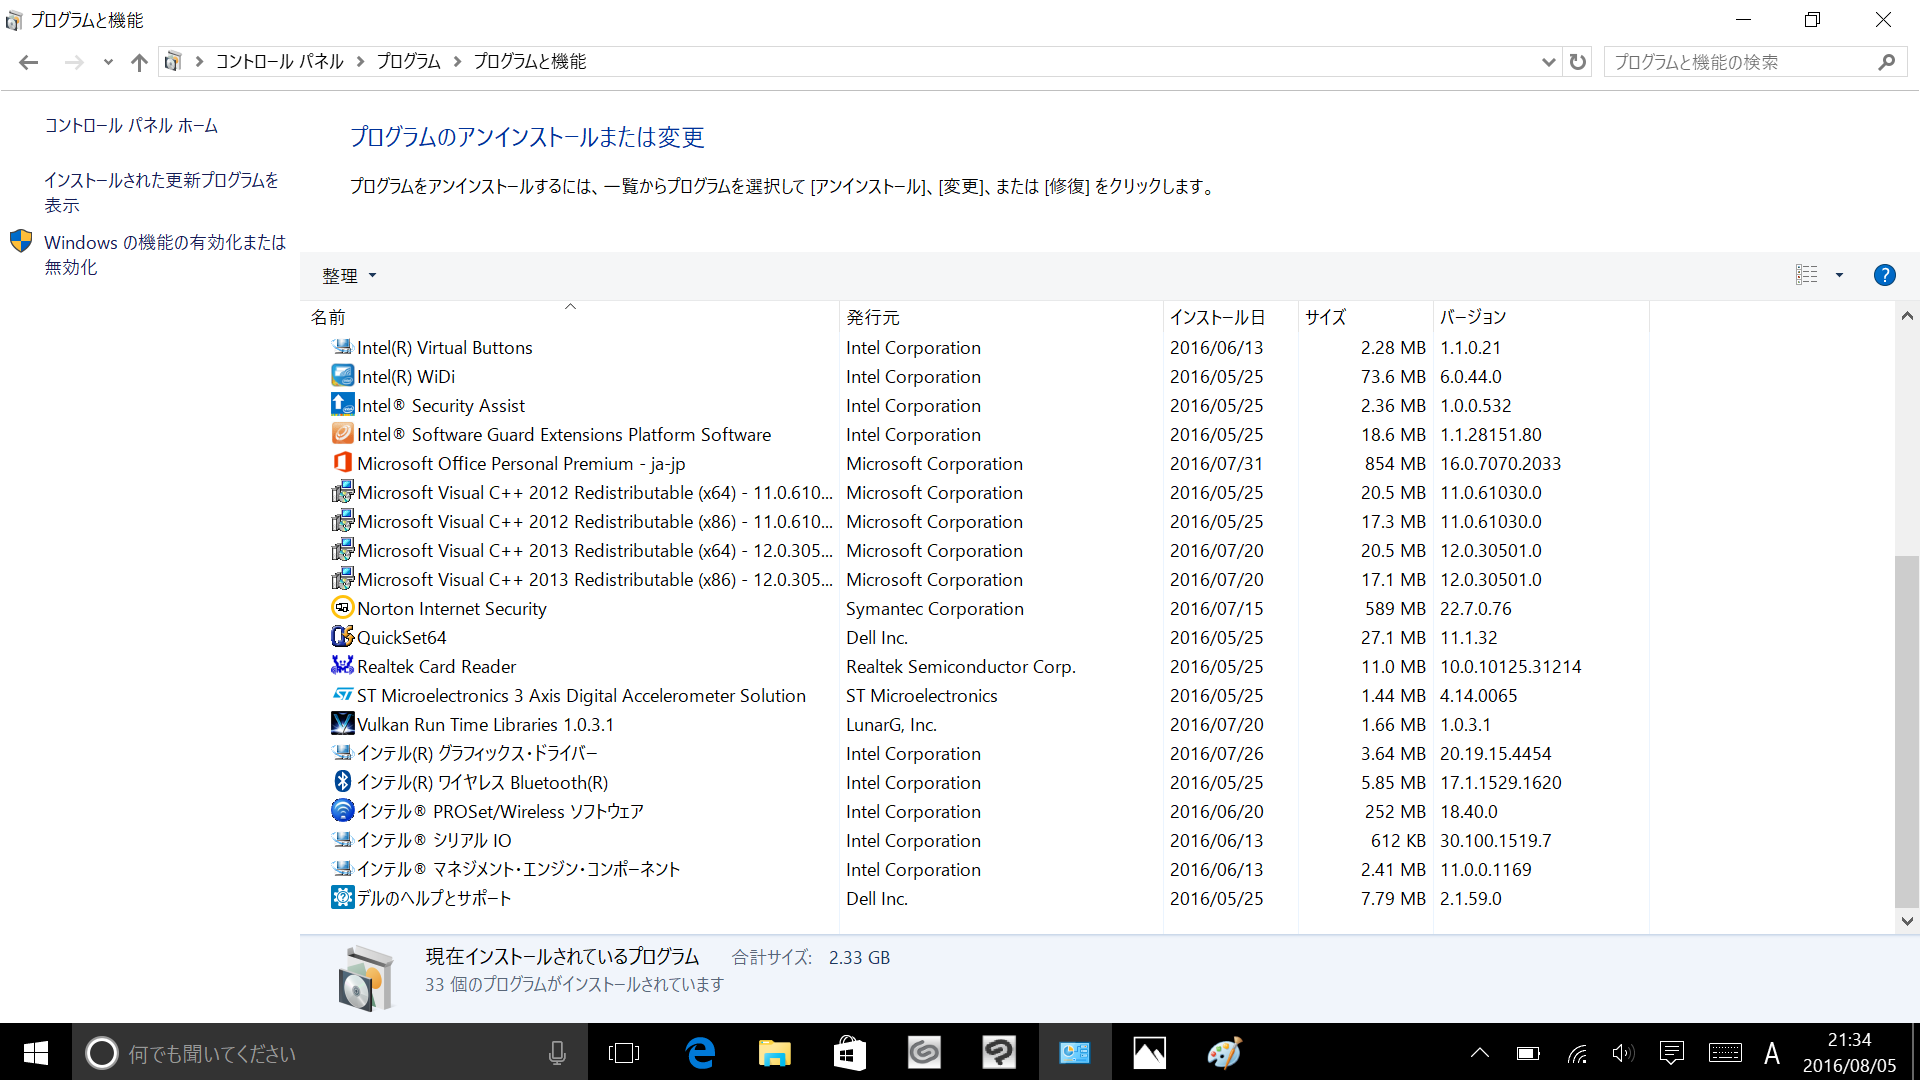Screen dimensions: 1920x1080
Task: Click the プログラムと機能の検索 search field
Action: point(1740,62)
